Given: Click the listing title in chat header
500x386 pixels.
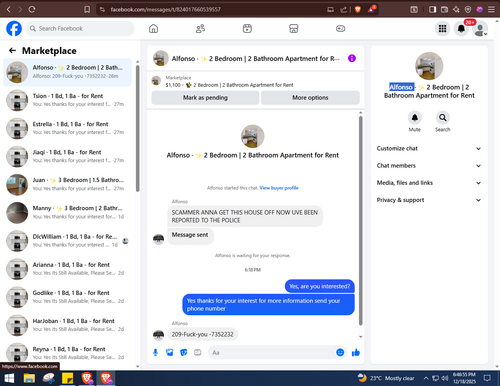Looking at the screenshot, I should tap(255, 59).
